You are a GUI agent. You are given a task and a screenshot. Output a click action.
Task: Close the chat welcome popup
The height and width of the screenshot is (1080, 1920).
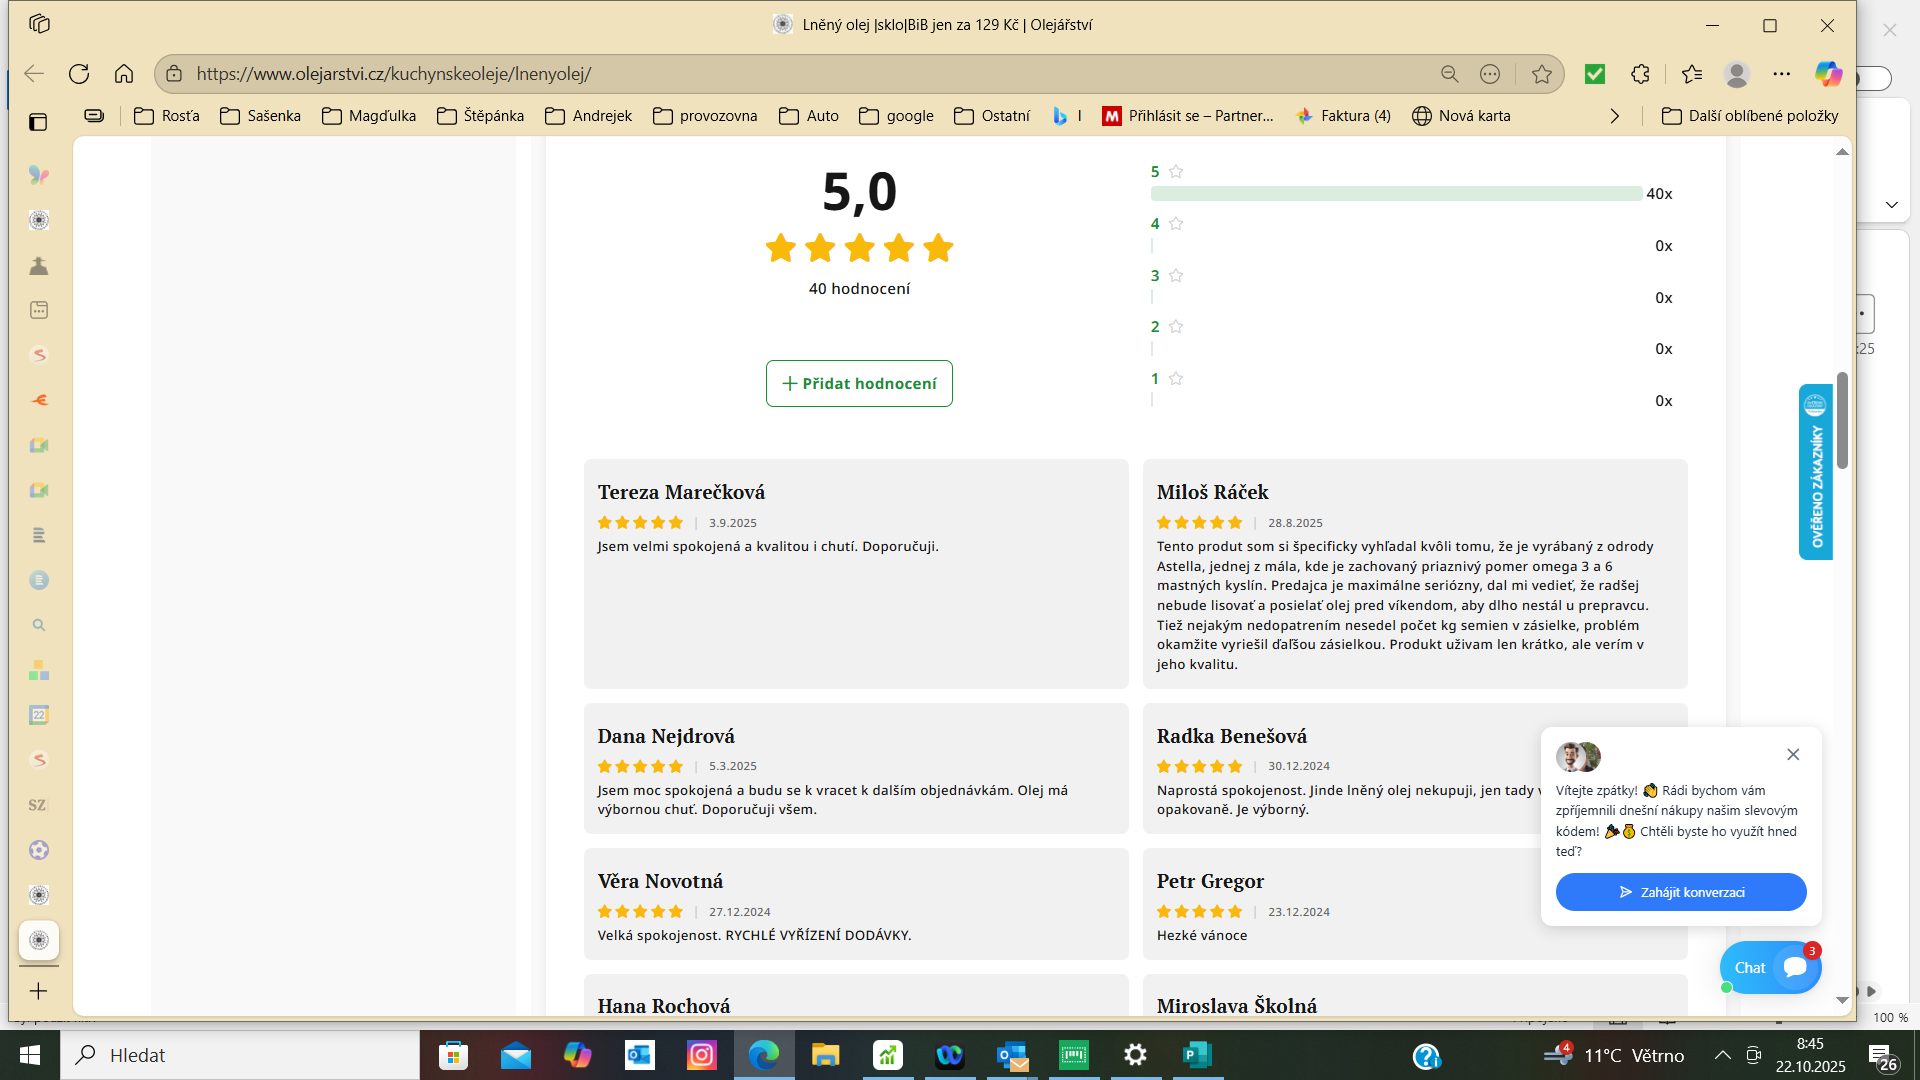(x=1793, y=754)
